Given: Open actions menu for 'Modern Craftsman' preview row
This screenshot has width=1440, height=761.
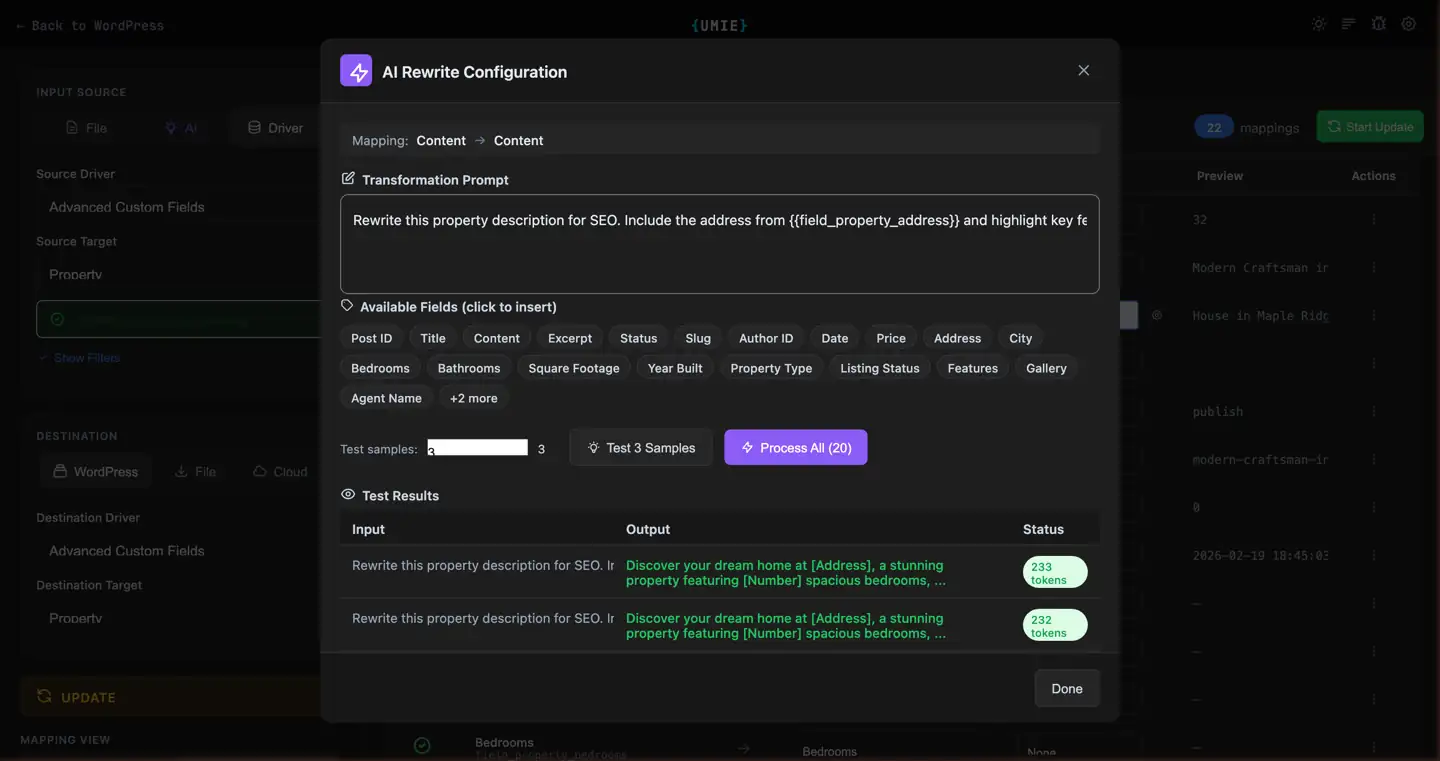Looking at the screenshot, I should click(1373, 267).
